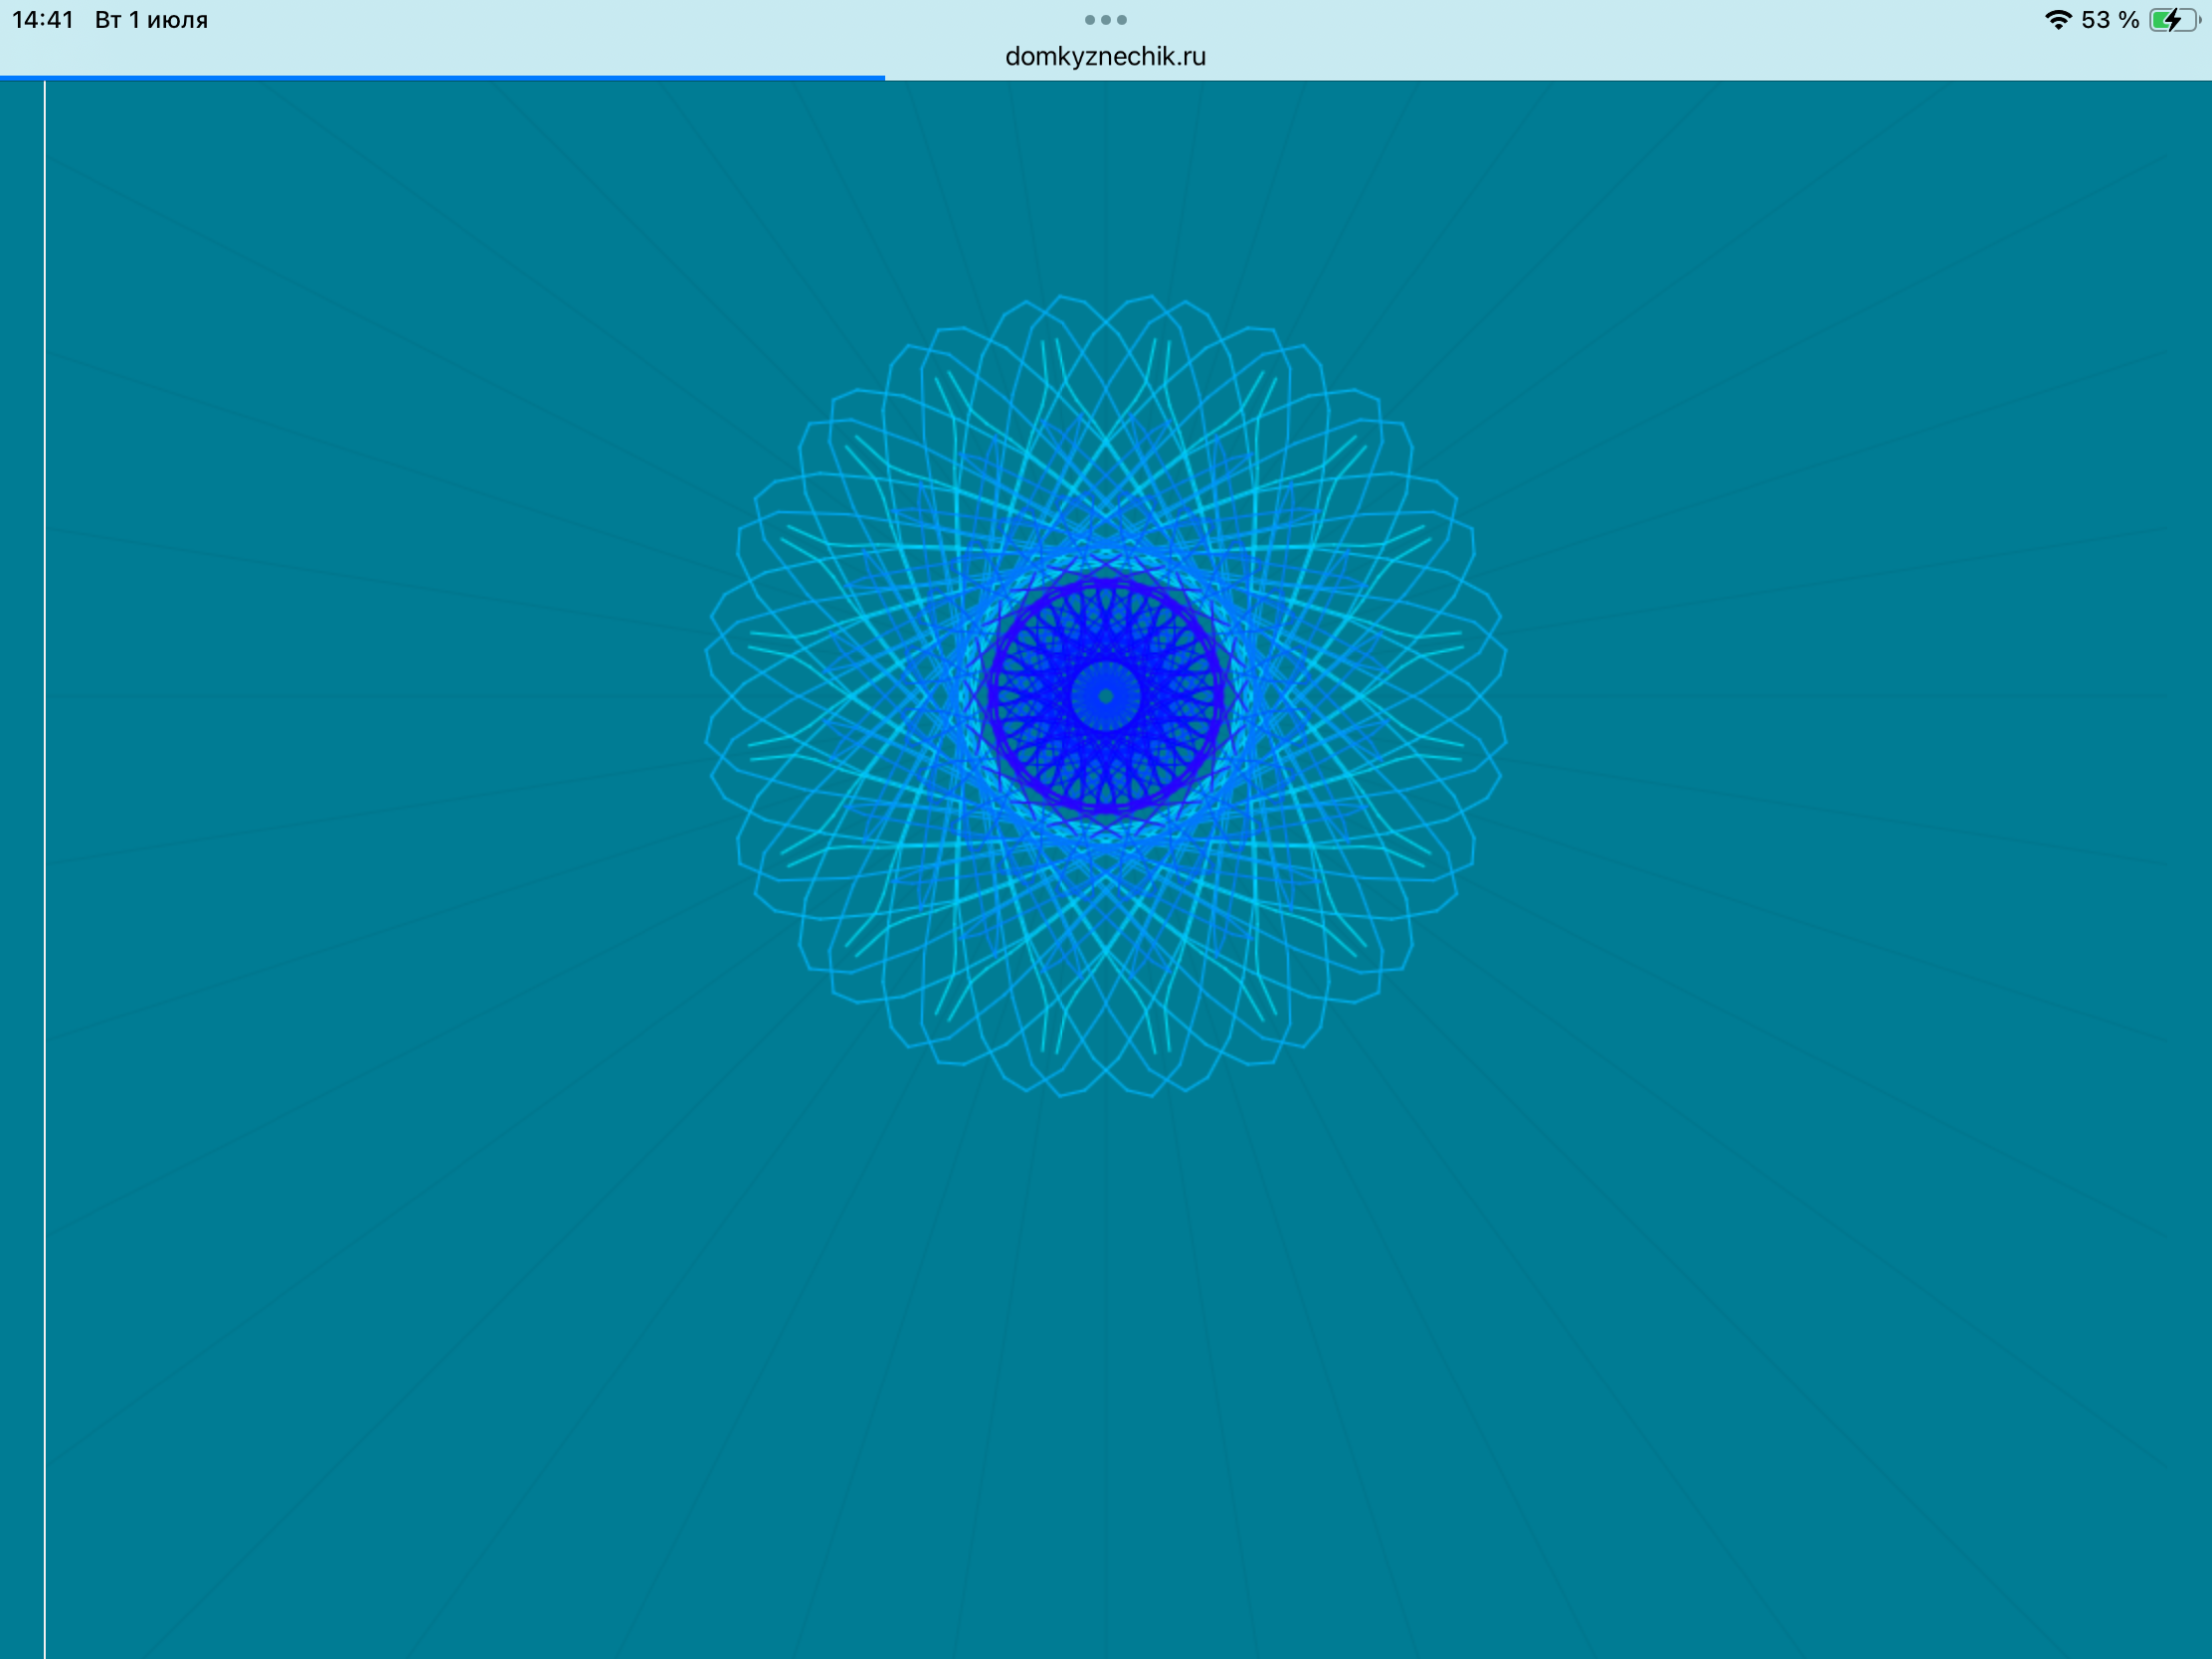This screenshot has width=2212, height=1659.
Task: Tap the three-dot multitasking menu
Action: (x=1105, y=20)
